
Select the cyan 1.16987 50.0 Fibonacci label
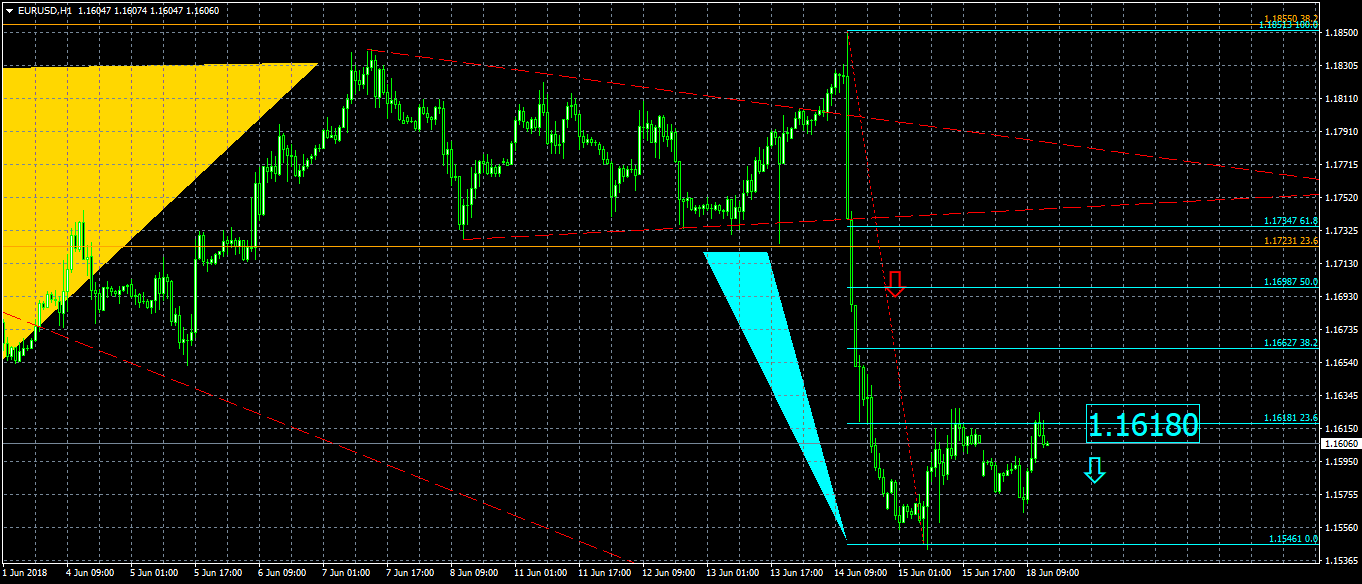click(x=1291, y=282)
